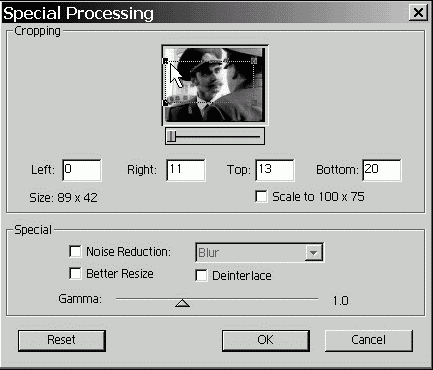Click the frame position slider thumb under preview

(171, 136)
